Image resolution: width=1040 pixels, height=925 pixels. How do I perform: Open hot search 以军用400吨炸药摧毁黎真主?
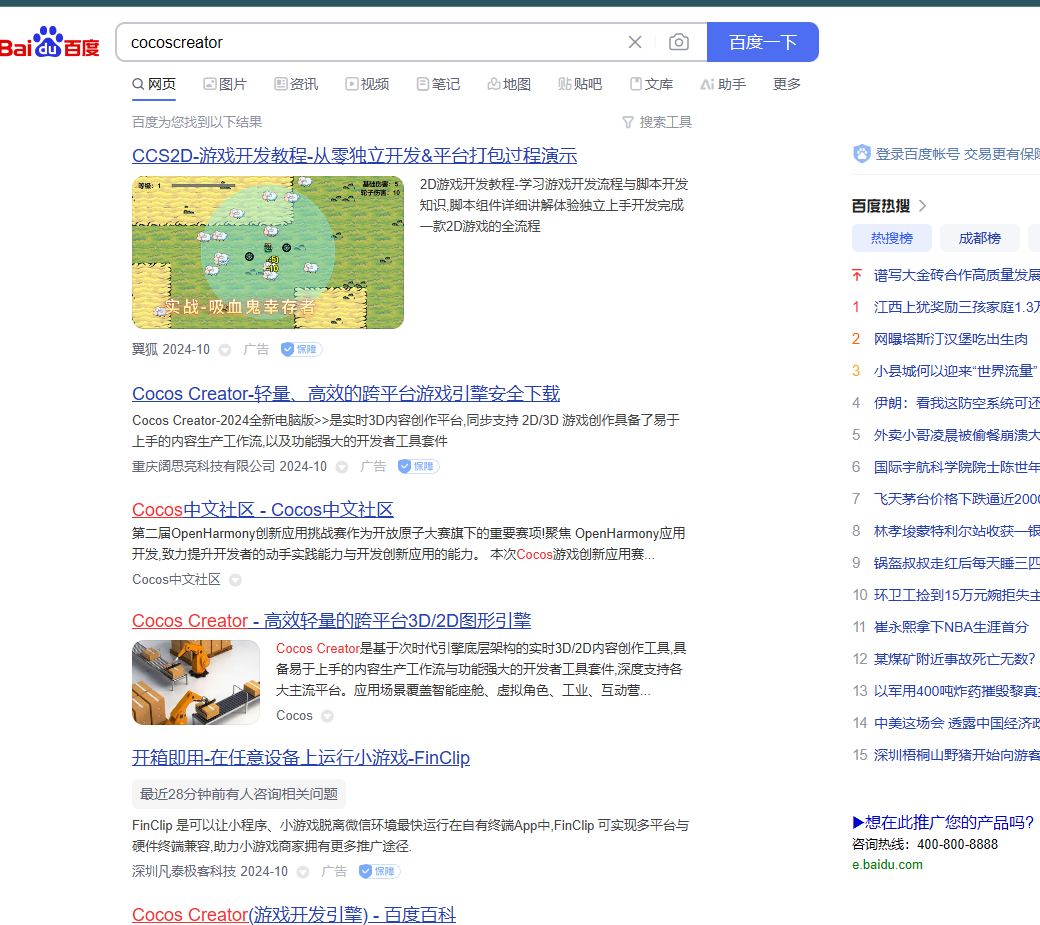pos(956,691)
